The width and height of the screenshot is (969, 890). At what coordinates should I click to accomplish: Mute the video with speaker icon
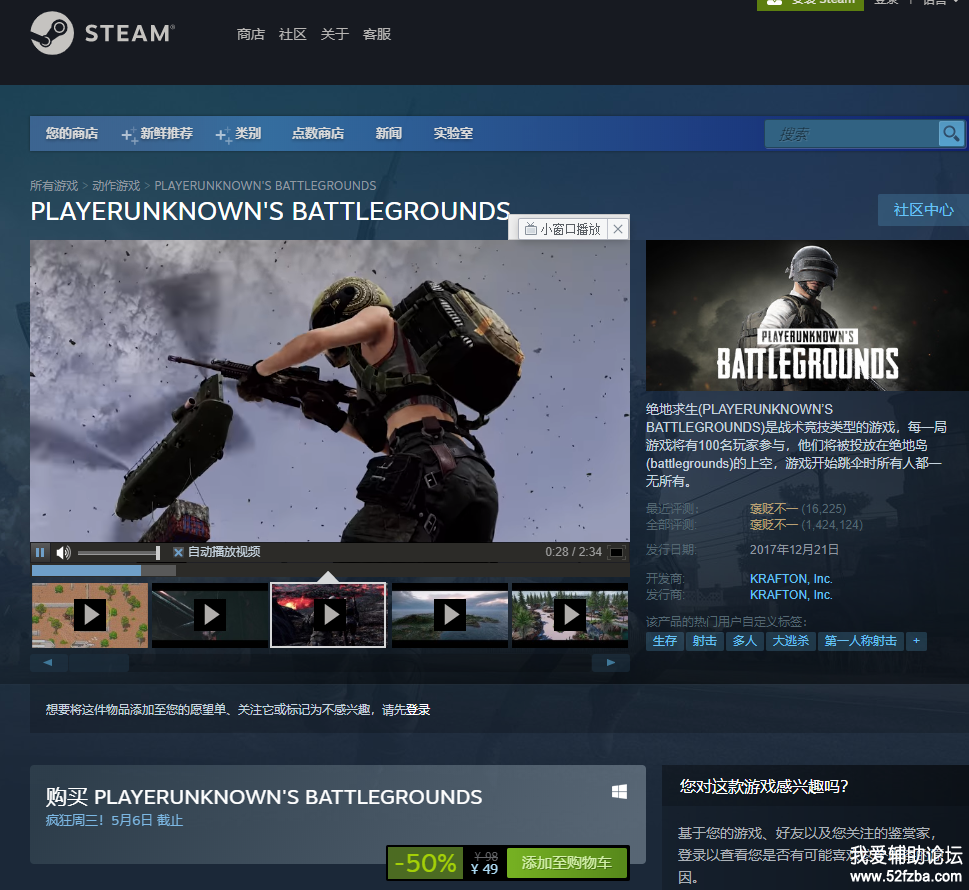point(64,552)
